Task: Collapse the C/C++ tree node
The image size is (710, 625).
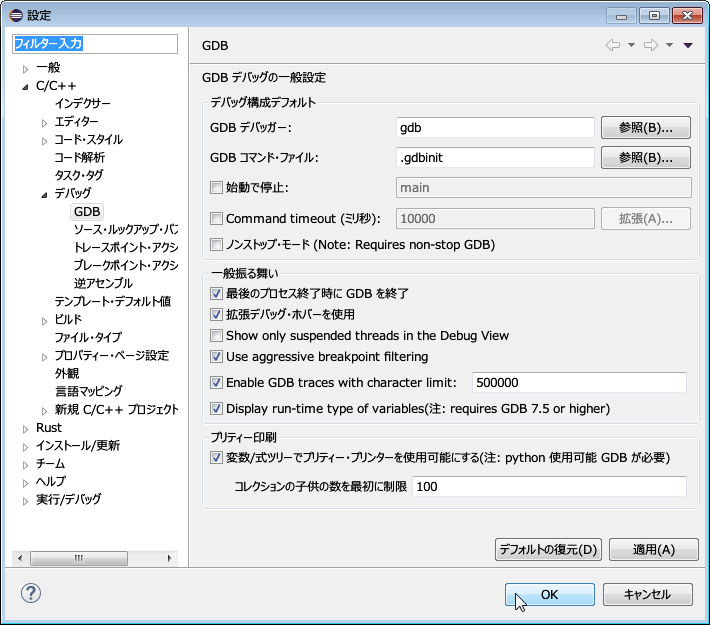Action: point(25,87)
